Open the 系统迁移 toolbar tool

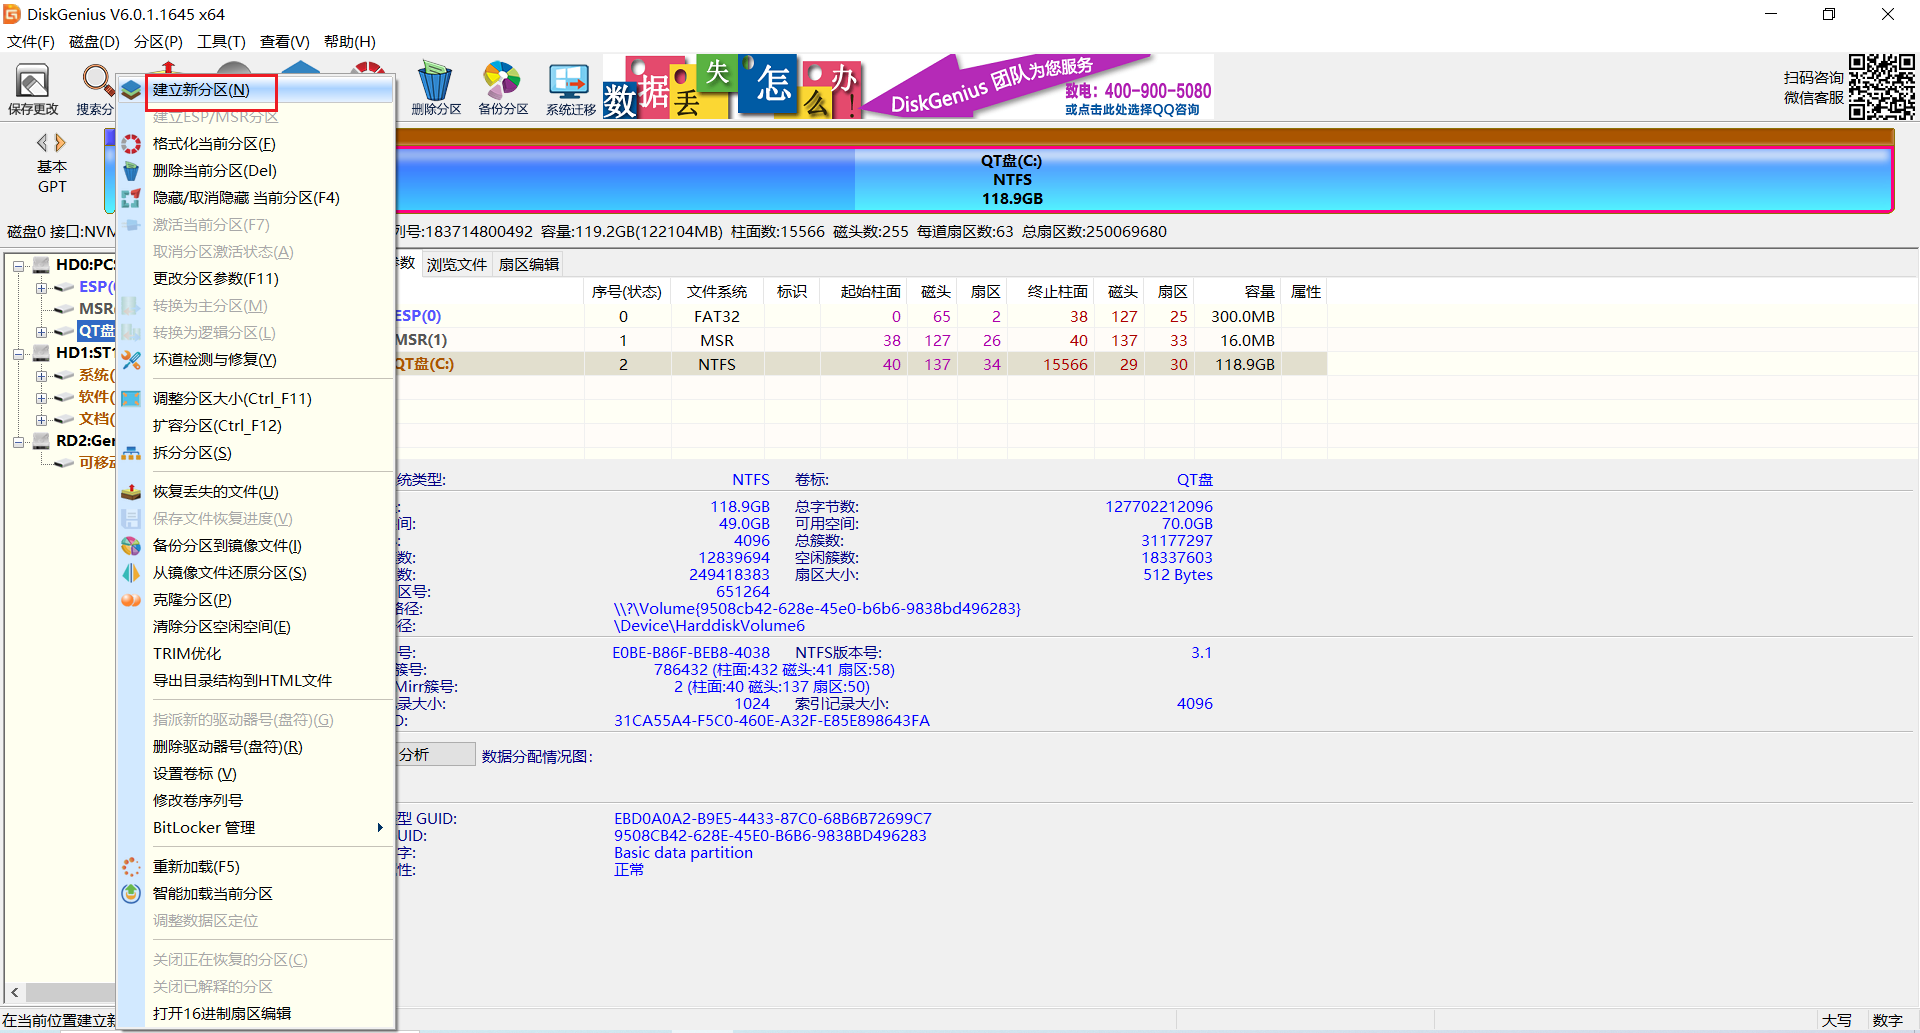pos(570,88)
